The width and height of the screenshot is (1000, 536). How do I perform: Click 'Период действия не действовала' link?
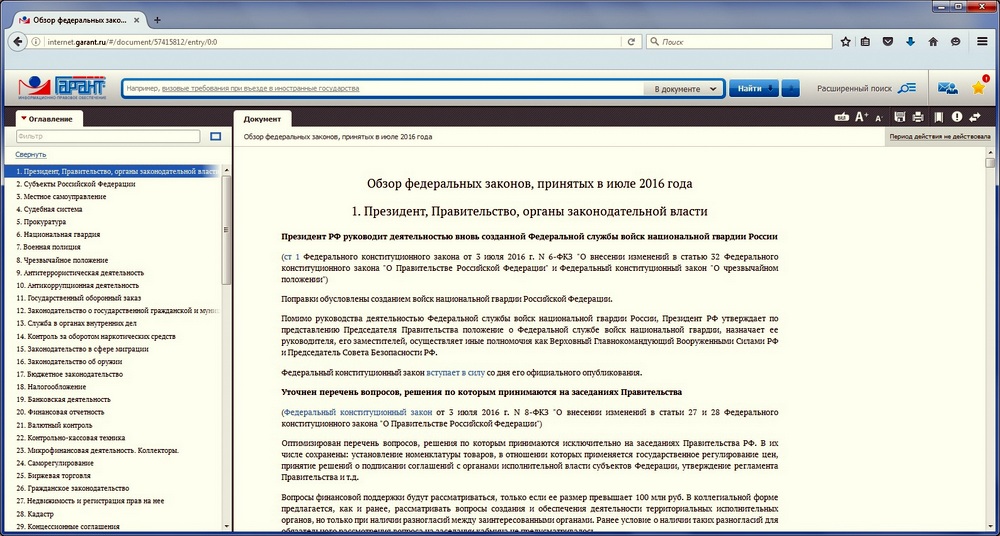[x=939, y=137]
